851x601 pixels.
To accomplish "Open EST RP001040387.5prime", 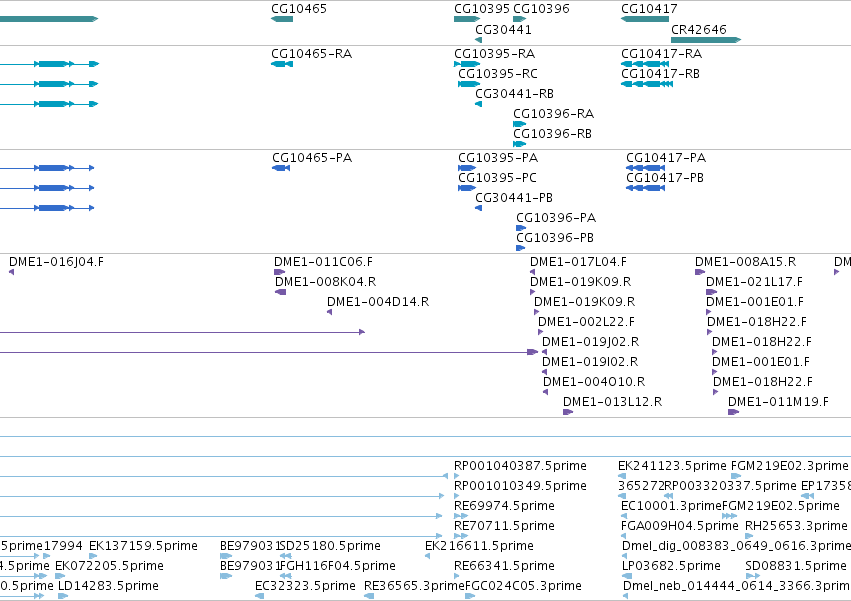I will [x=520, y=466].
